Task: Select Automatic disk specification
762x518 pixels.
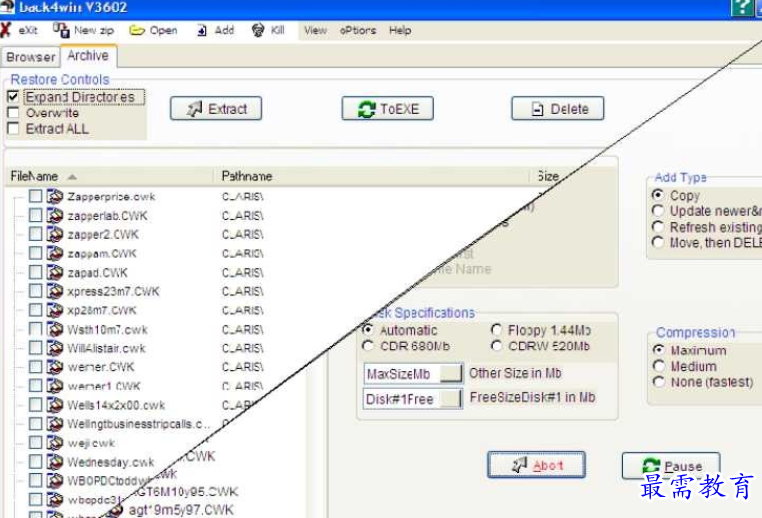Action: click(368, 330)
